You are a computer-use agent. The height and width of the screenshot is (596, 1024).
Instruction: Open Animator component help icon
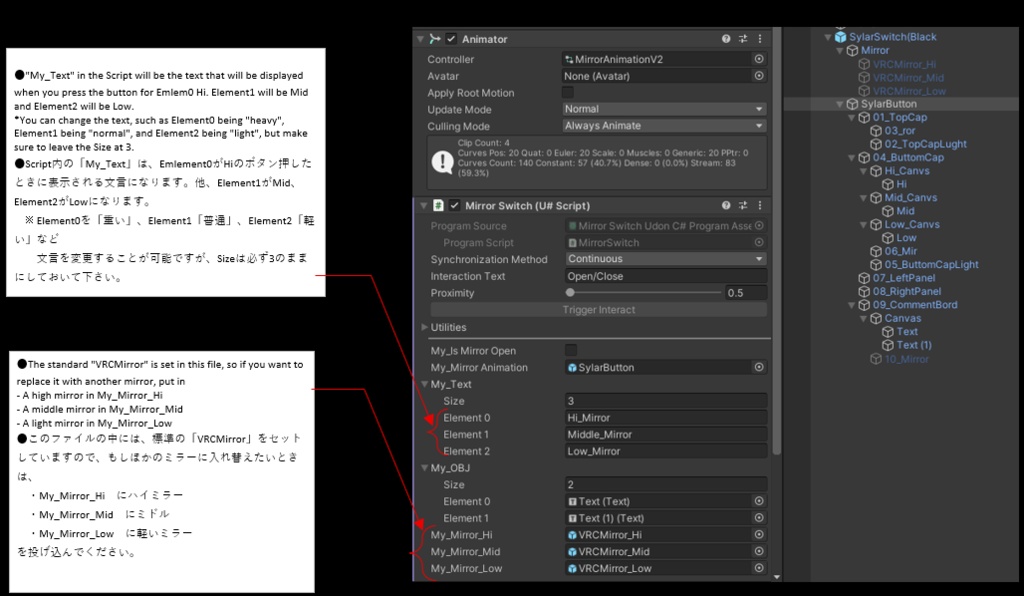tap(726, 39)
